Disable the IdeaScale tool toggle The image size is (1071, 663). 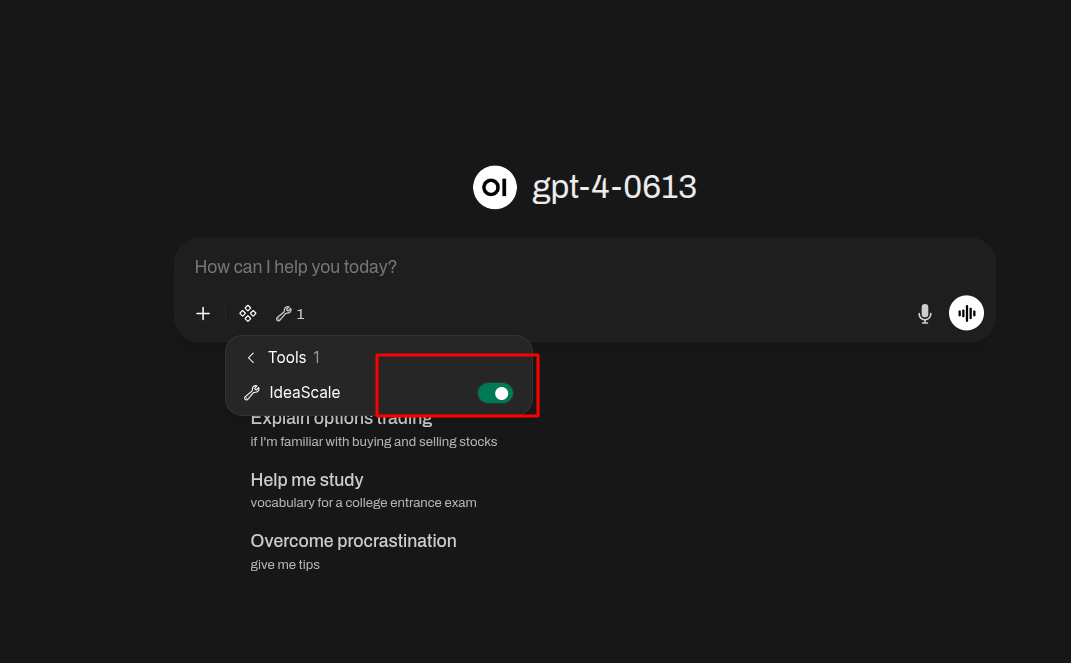(x=495, y=393)
